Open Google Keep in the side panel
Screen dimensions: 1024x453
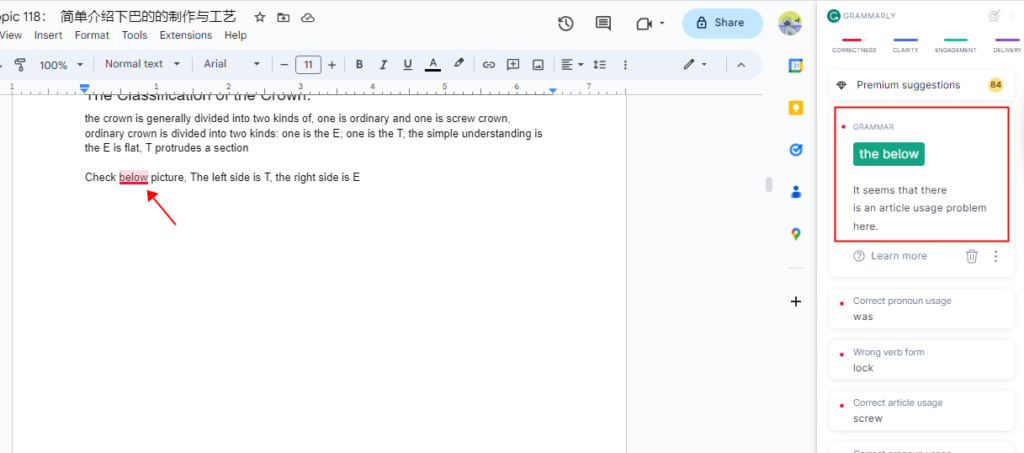(795, 108)
